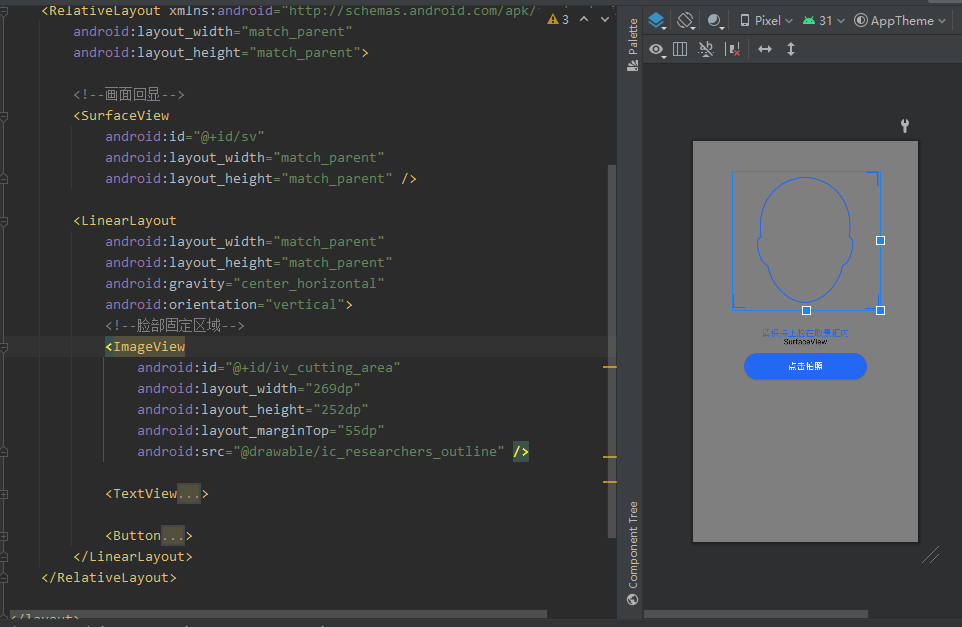Screen dimensions: 962x627
Task: Click the vertical expand arrow icon
Action: point(791,48)
